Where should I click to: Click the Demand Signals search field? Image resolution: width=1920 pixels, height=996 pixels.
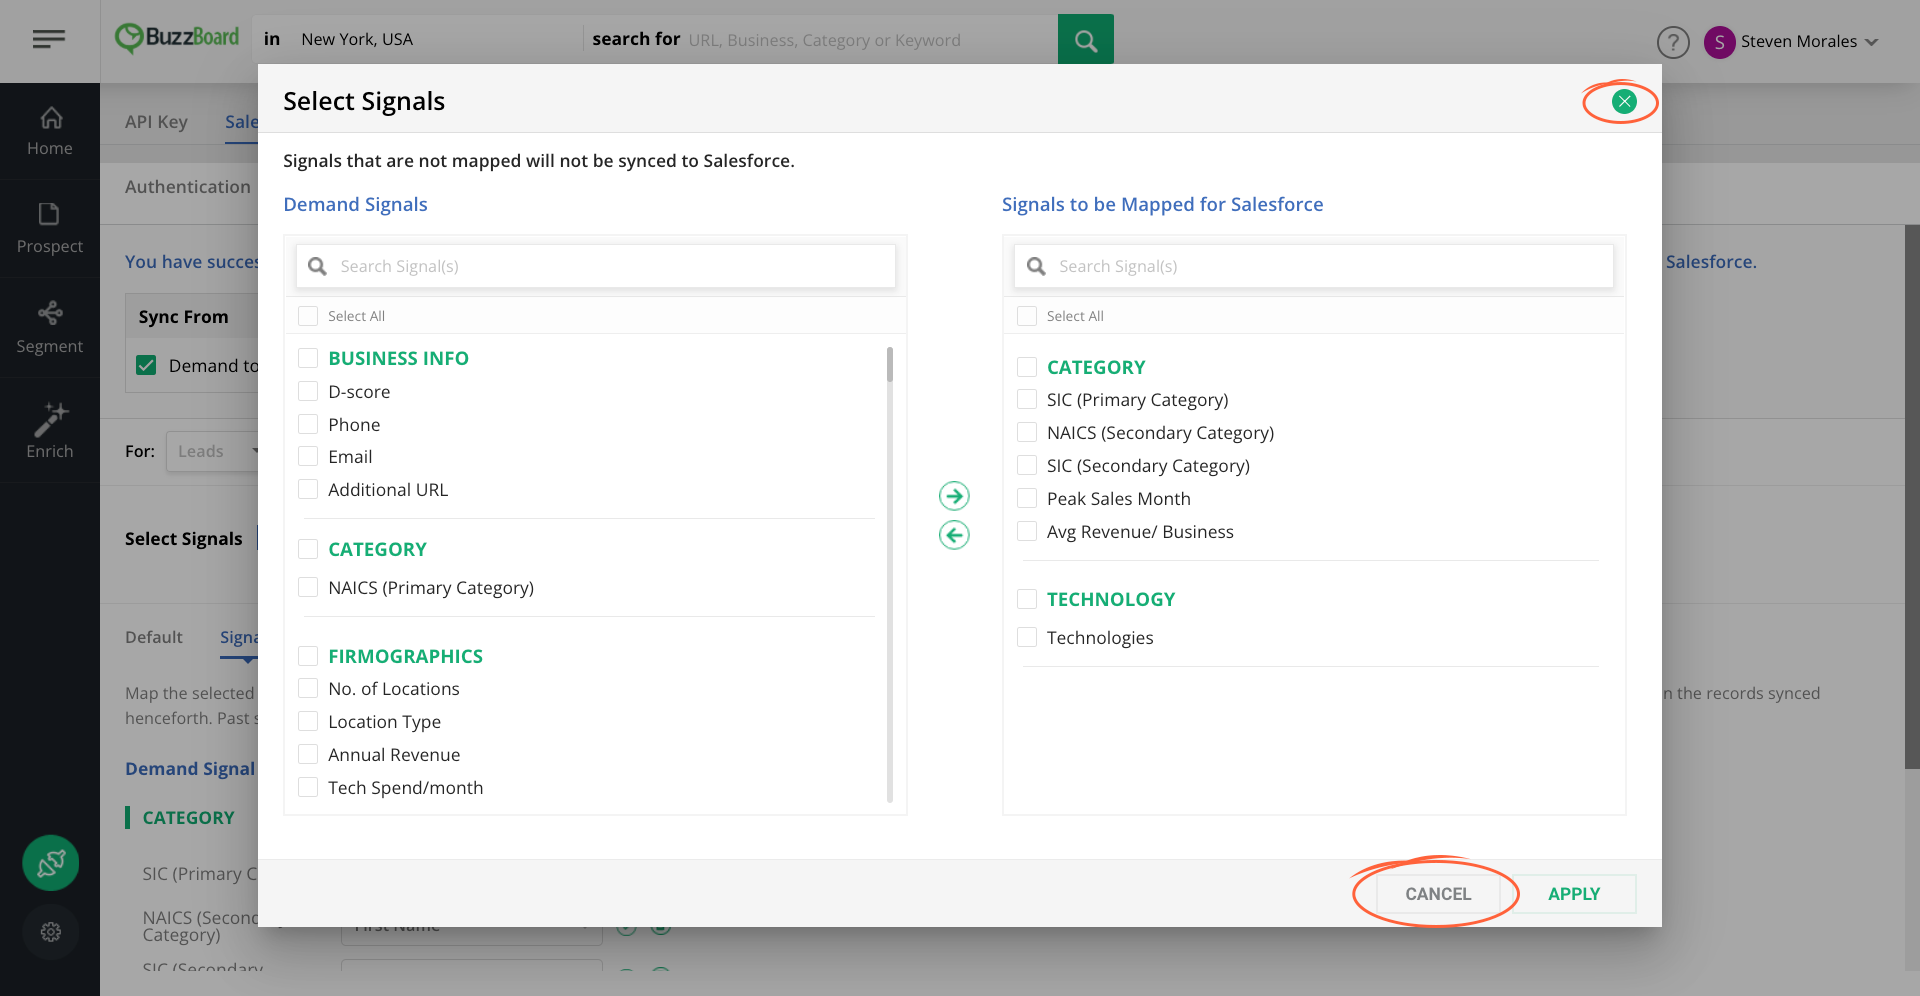pyautogui.click(x=596, y=266)
